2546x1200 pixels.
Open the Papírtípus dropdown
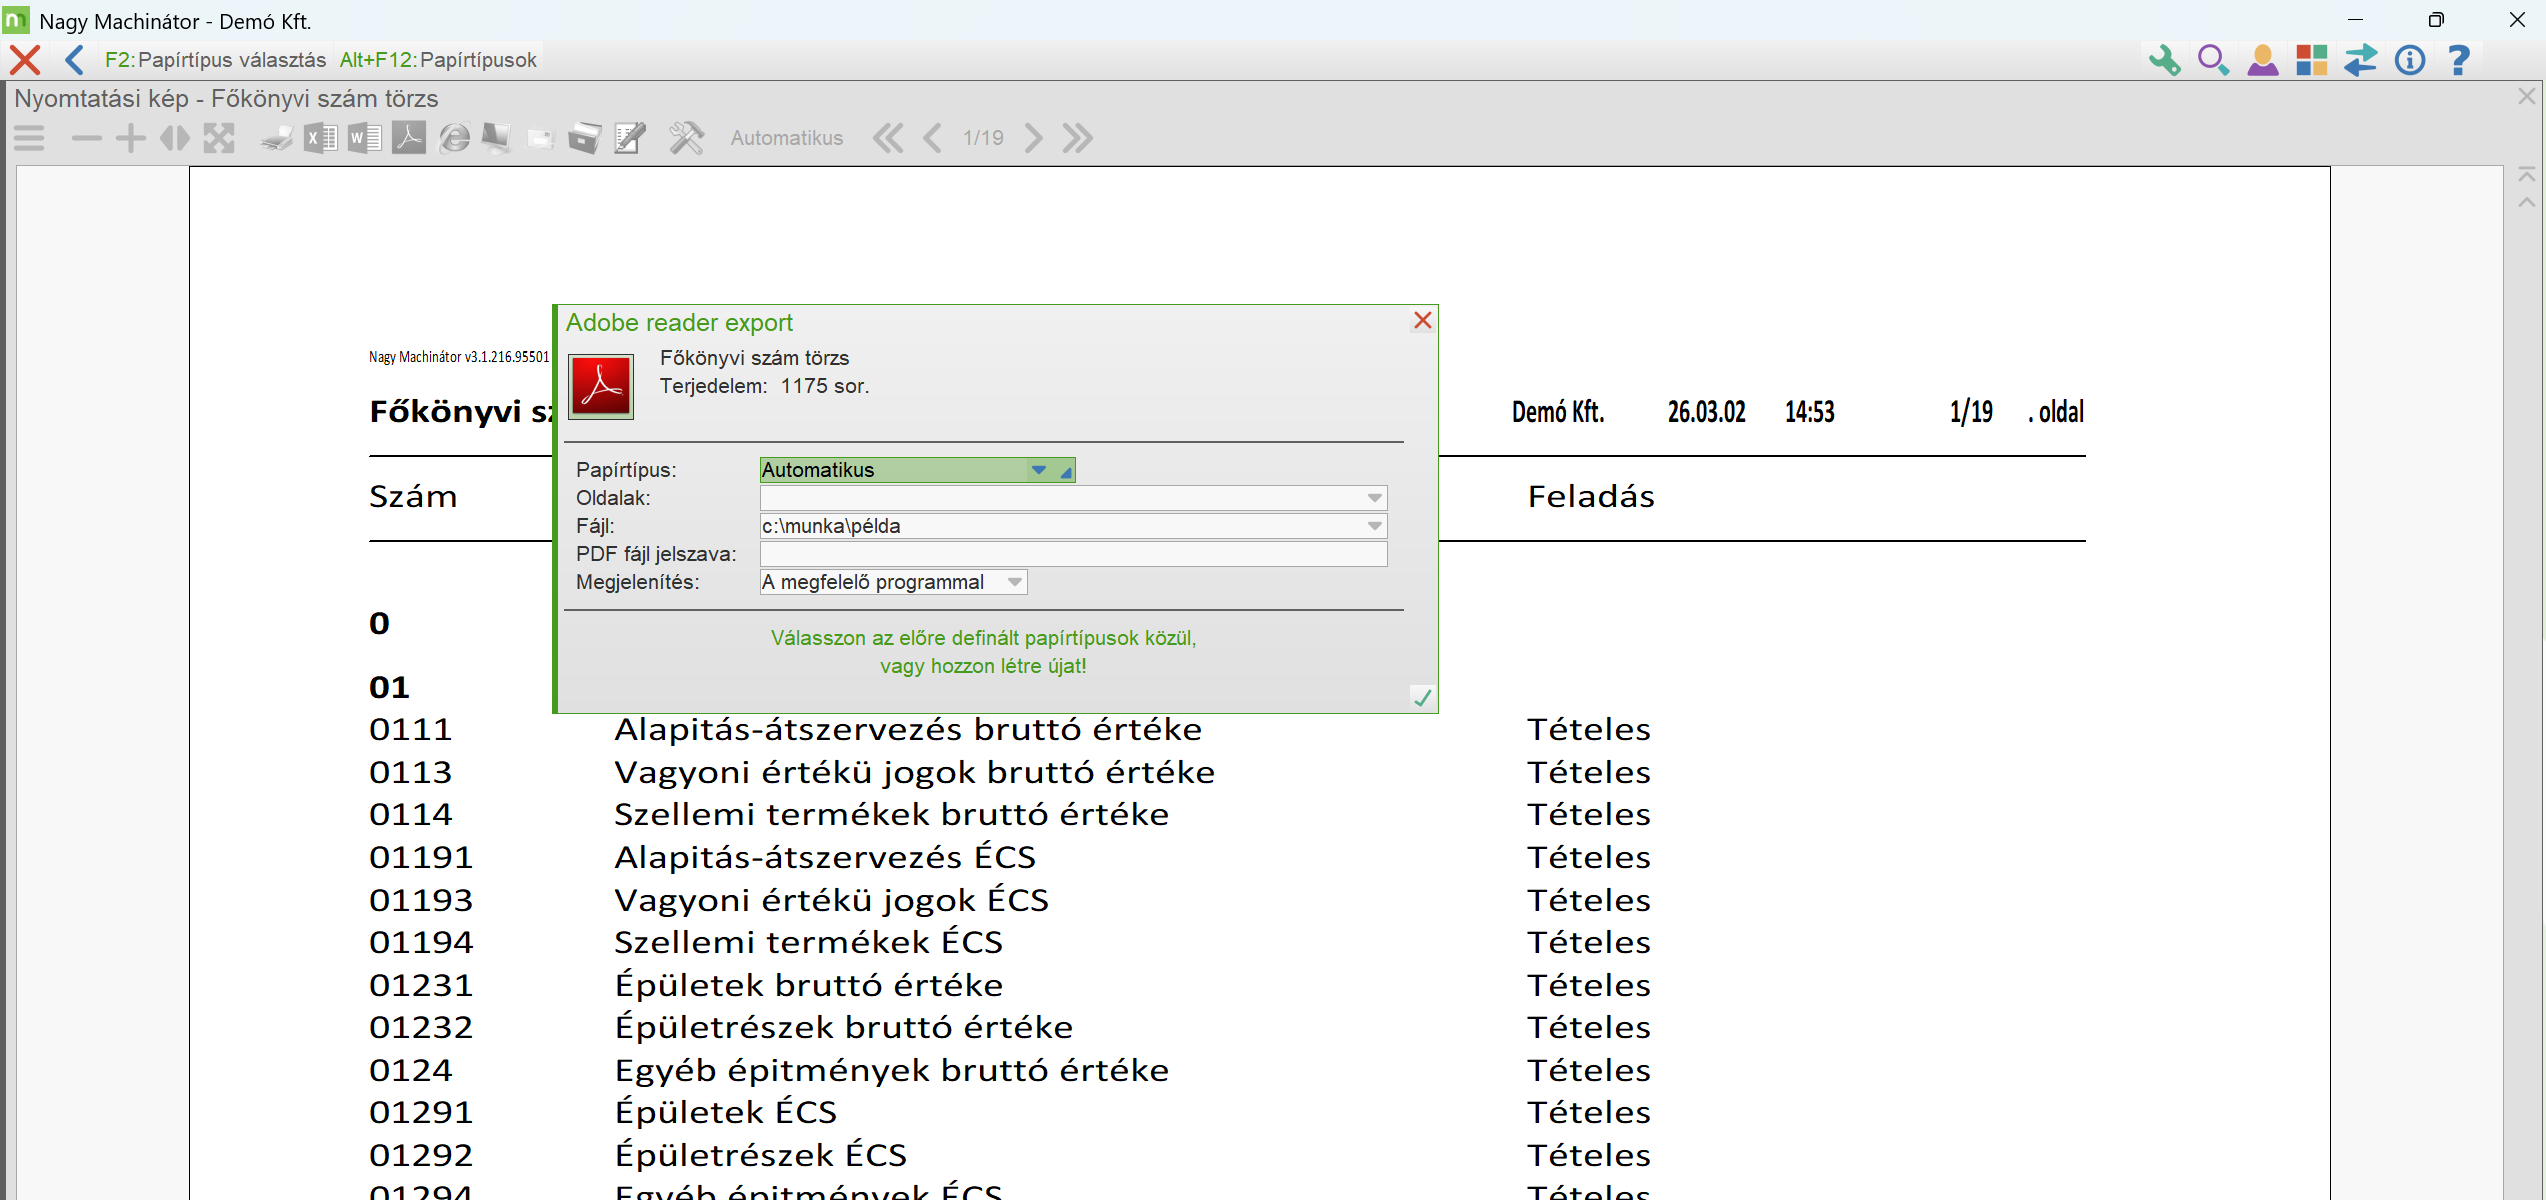(x=1038, y=469)
